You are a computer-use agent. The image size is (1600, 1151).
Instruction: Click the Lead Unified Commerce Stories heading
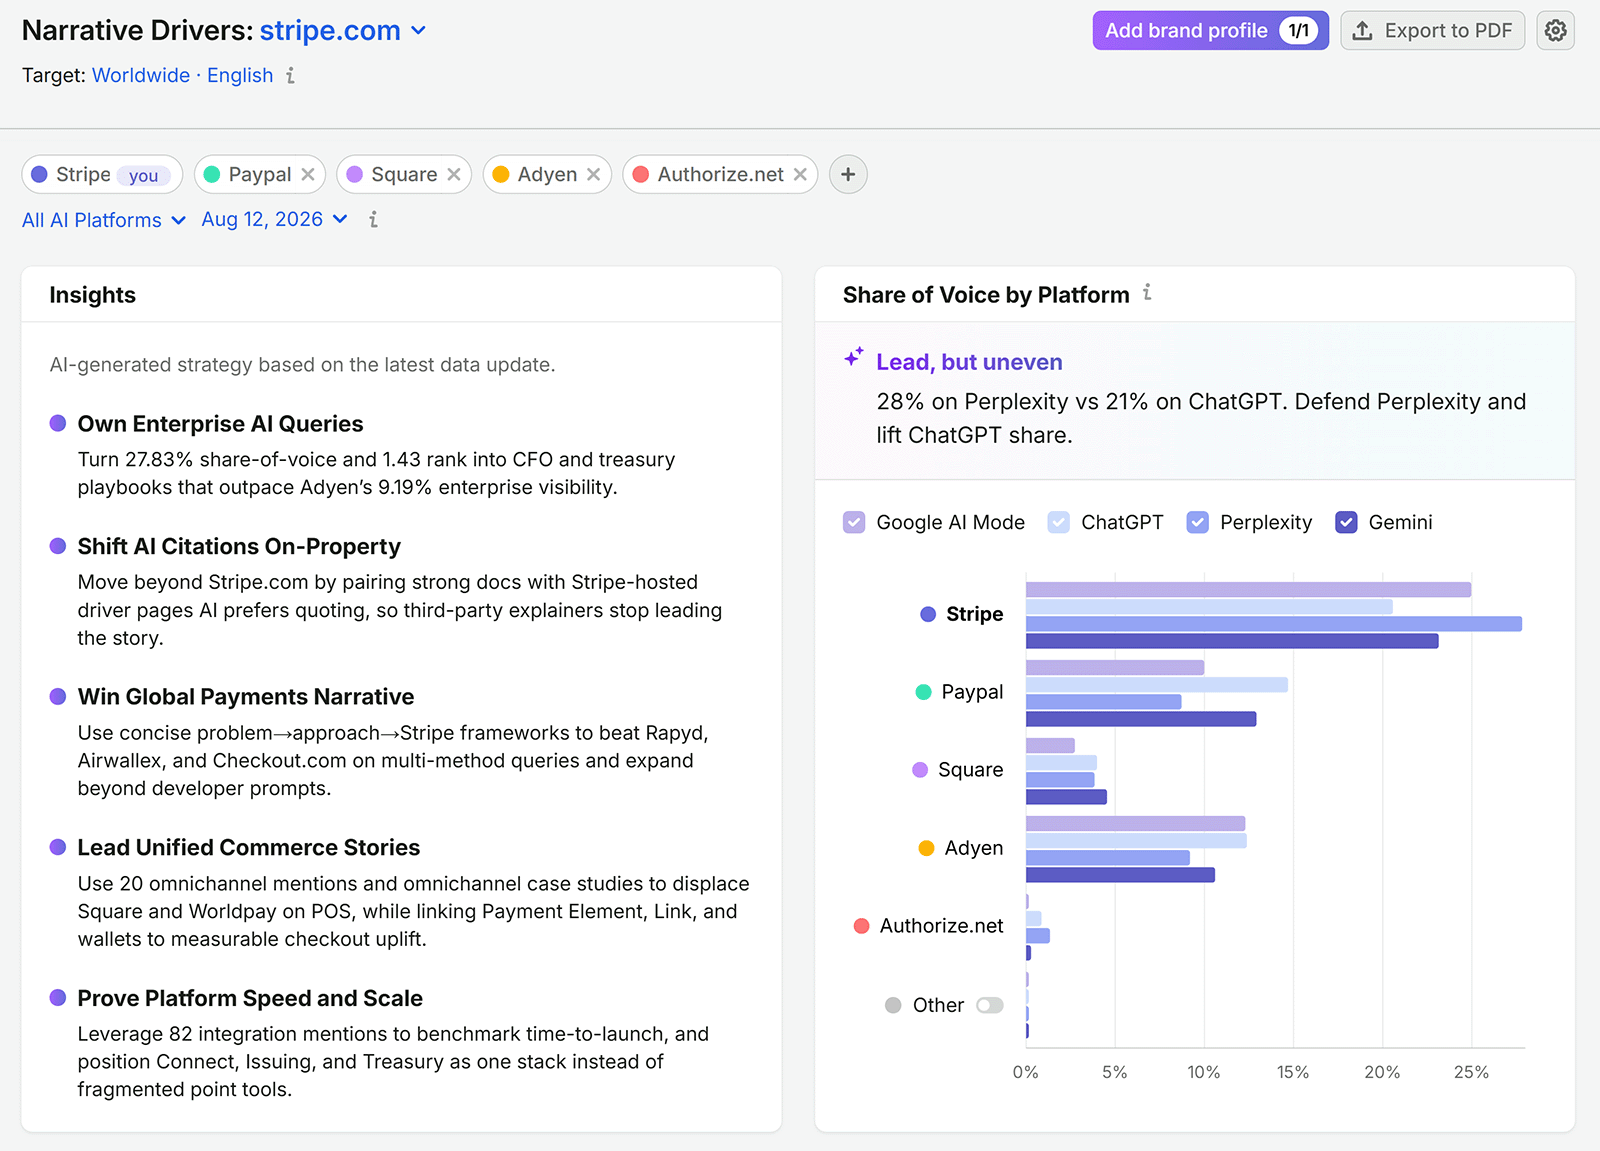pyautogui.click(x=249, y=848)
